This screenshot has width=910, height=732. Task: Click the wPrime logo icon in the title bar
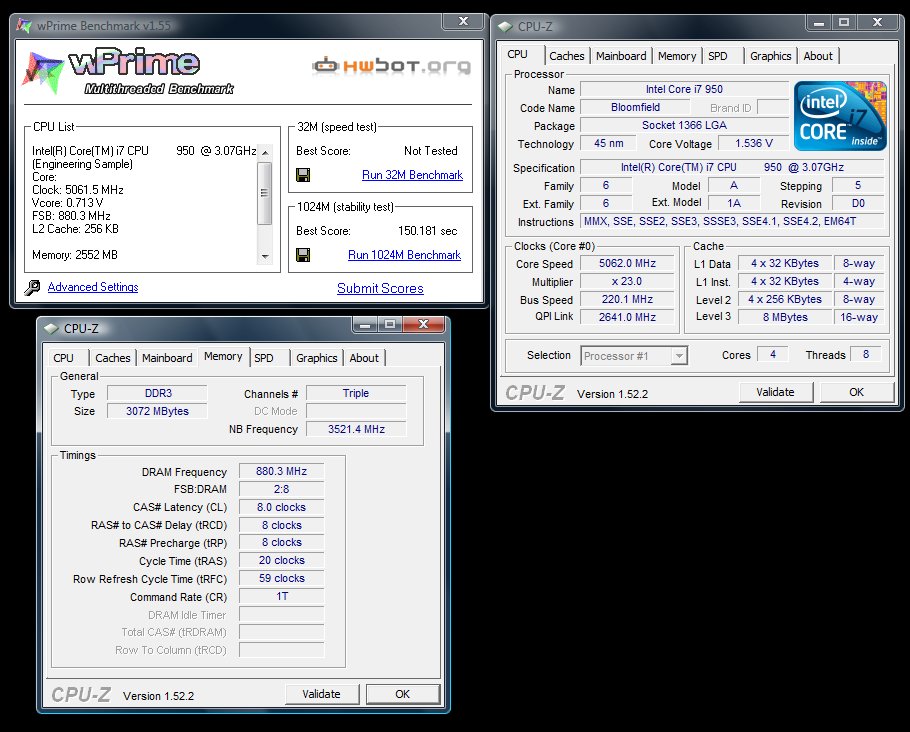click(x=24, y=26)
